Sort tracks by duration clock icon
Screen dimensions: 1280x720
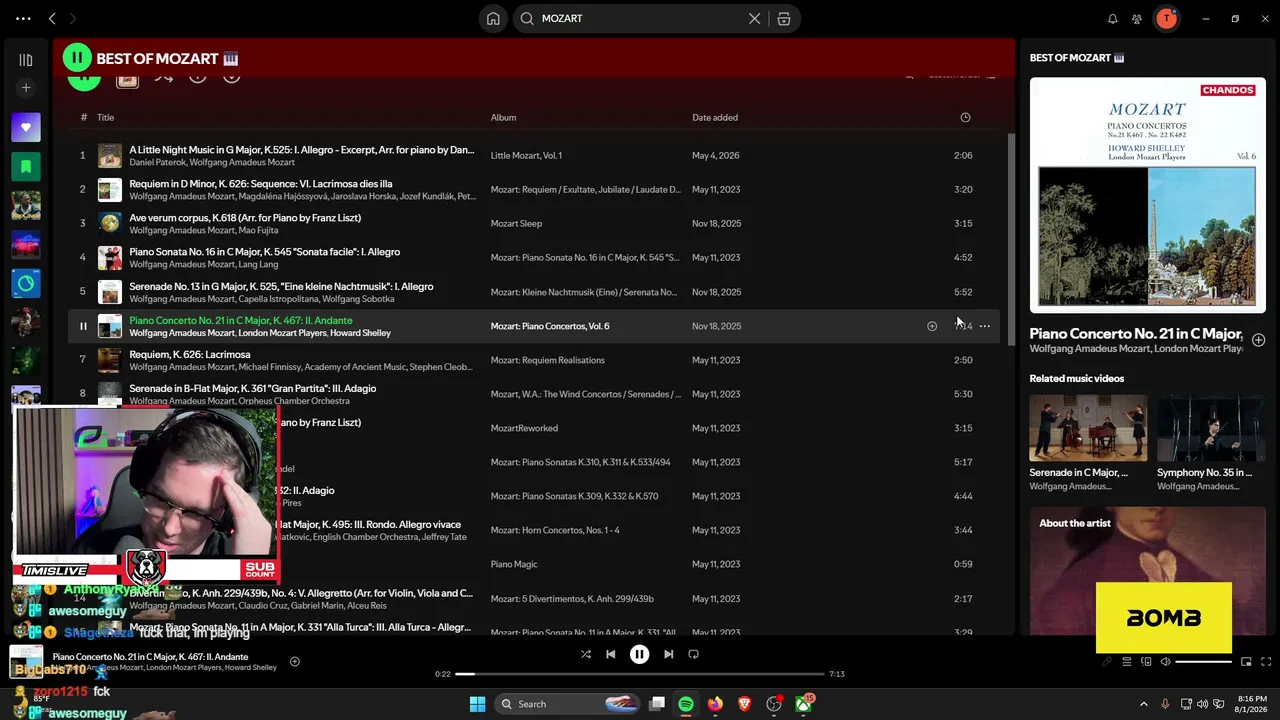pyautogui.click(x=965, y=117)
